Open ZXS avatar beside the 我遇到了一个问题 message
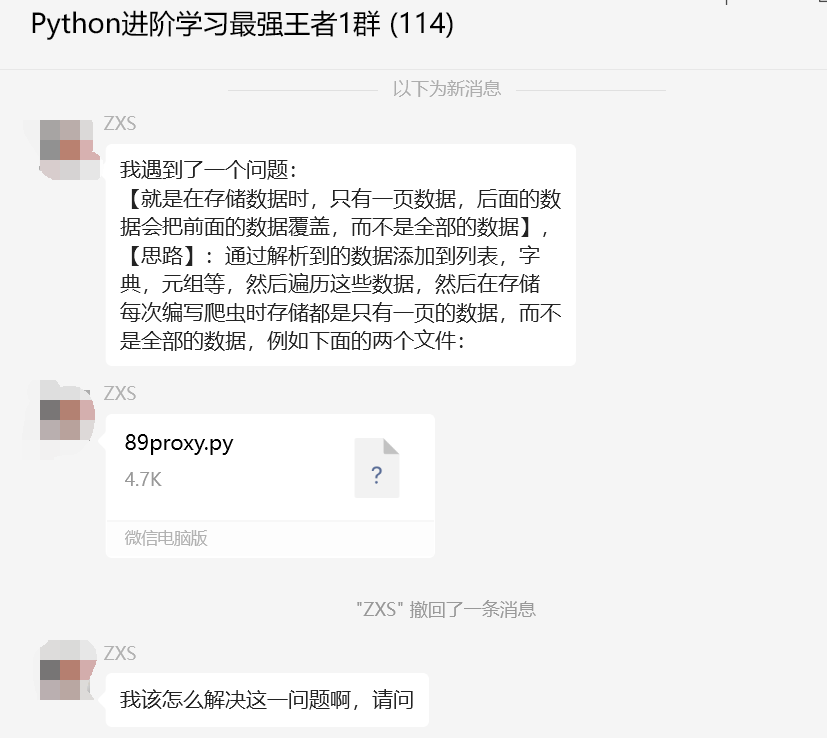Image resolution: width=827 pixels, height=738 pixels. [x=70, y=150]
